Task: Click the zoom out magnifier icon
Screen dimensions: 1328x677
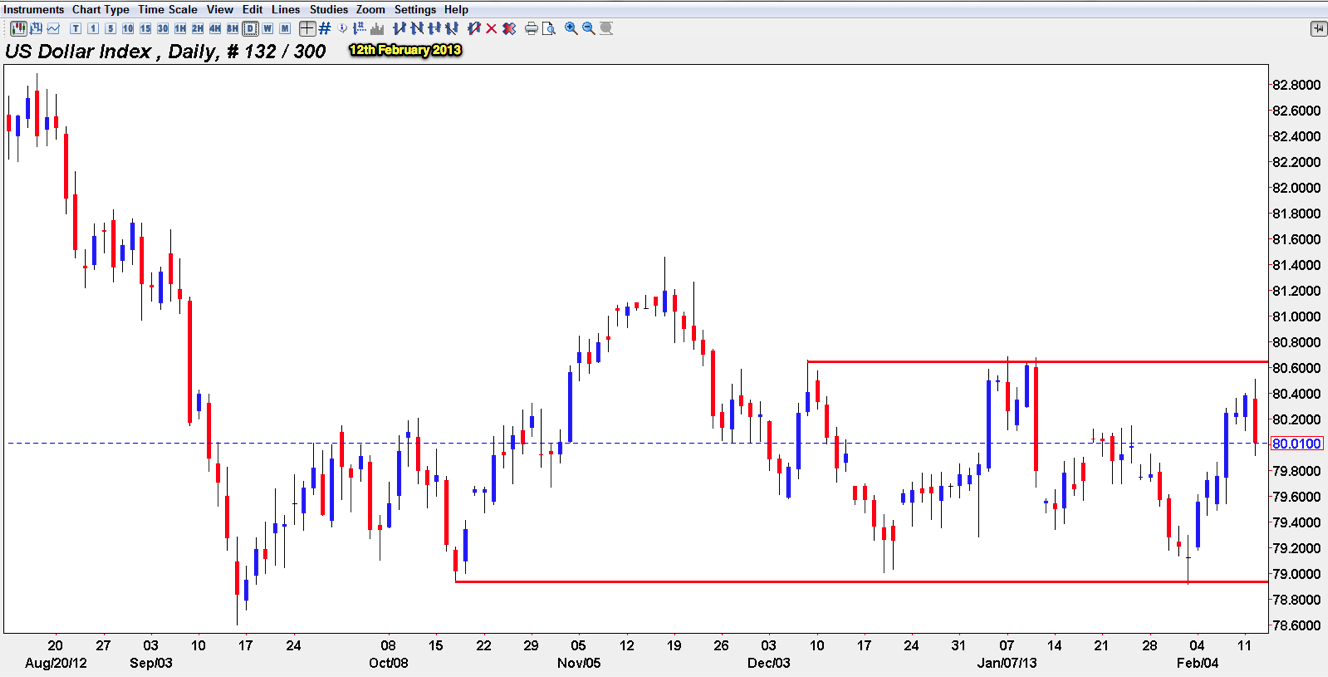Action: point(588,28)
